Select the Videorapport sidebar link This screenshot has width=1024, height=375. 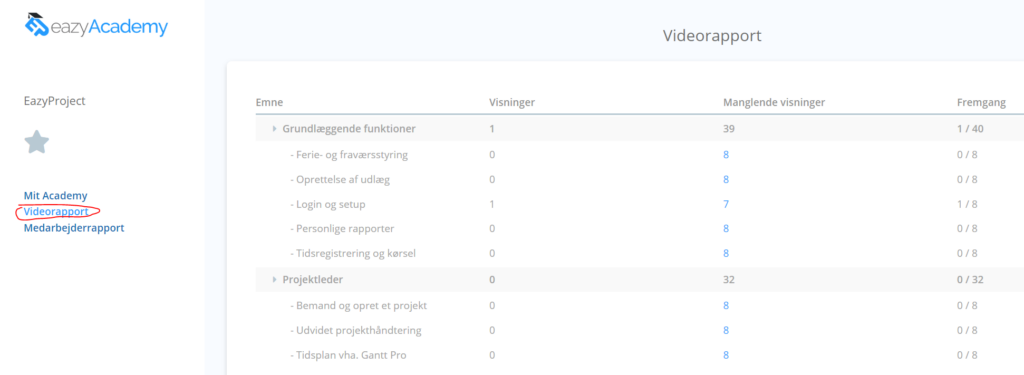56,212
